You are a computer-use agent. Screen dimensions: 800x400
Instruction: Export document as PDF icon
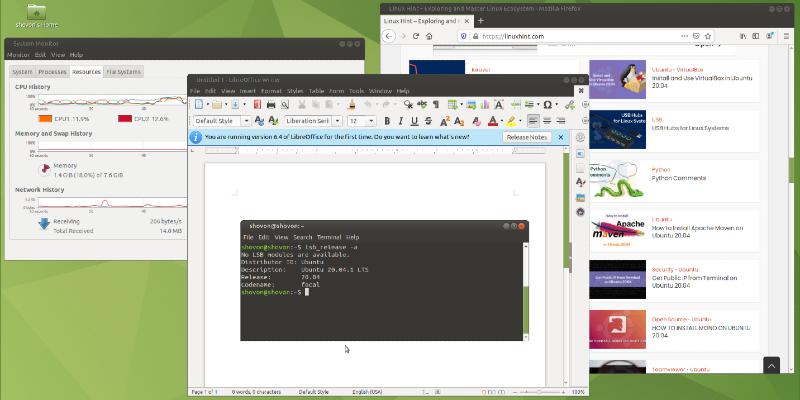click(257, 104)
